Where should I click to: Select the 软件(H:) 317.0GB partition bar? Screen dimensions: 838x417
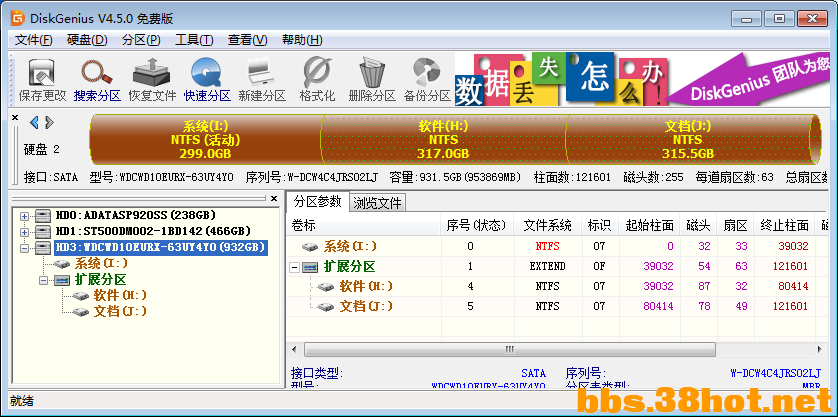click(443, 140)
